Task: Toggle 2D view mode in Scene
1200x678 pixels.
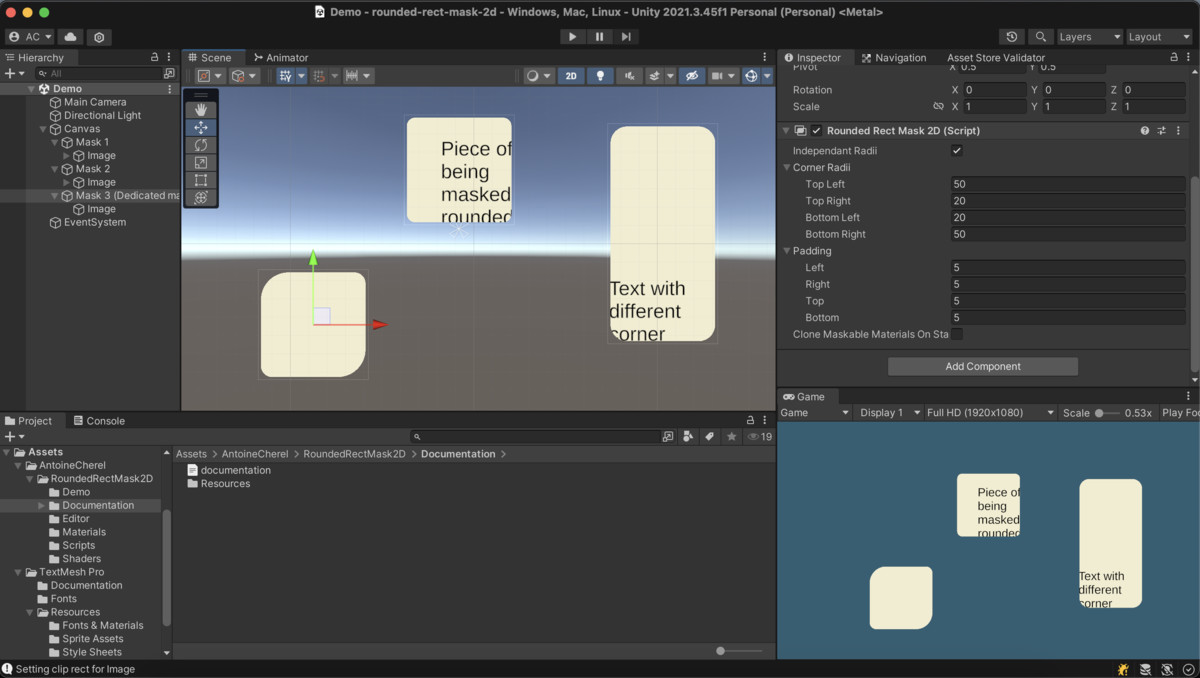Action: tap(571, 76)
